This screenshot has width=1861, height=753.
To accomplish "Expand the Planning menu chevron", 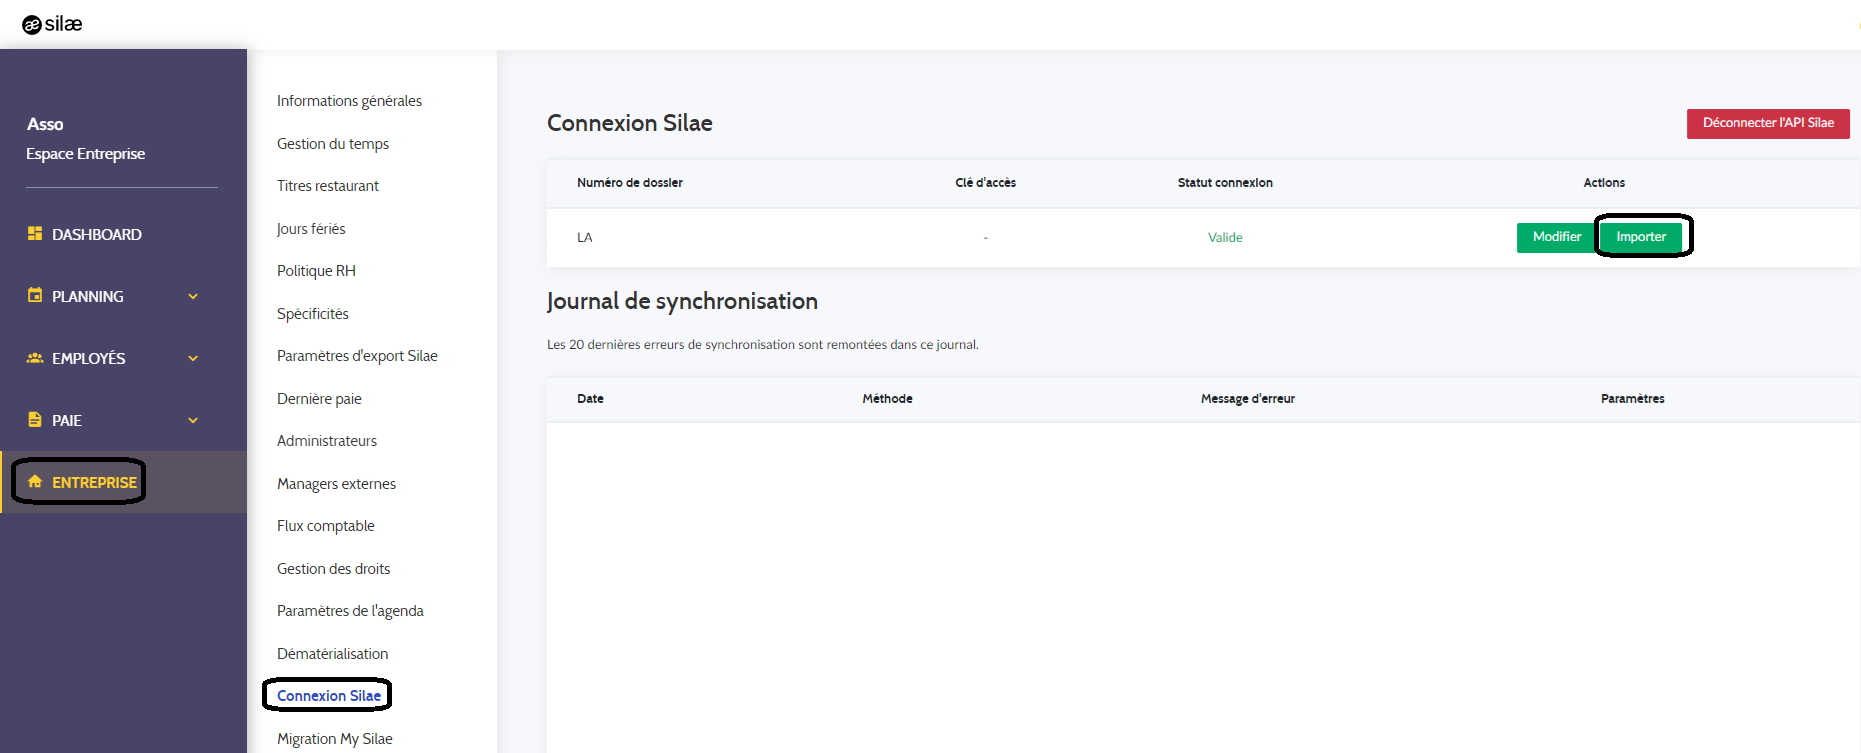I will (193, 296).
